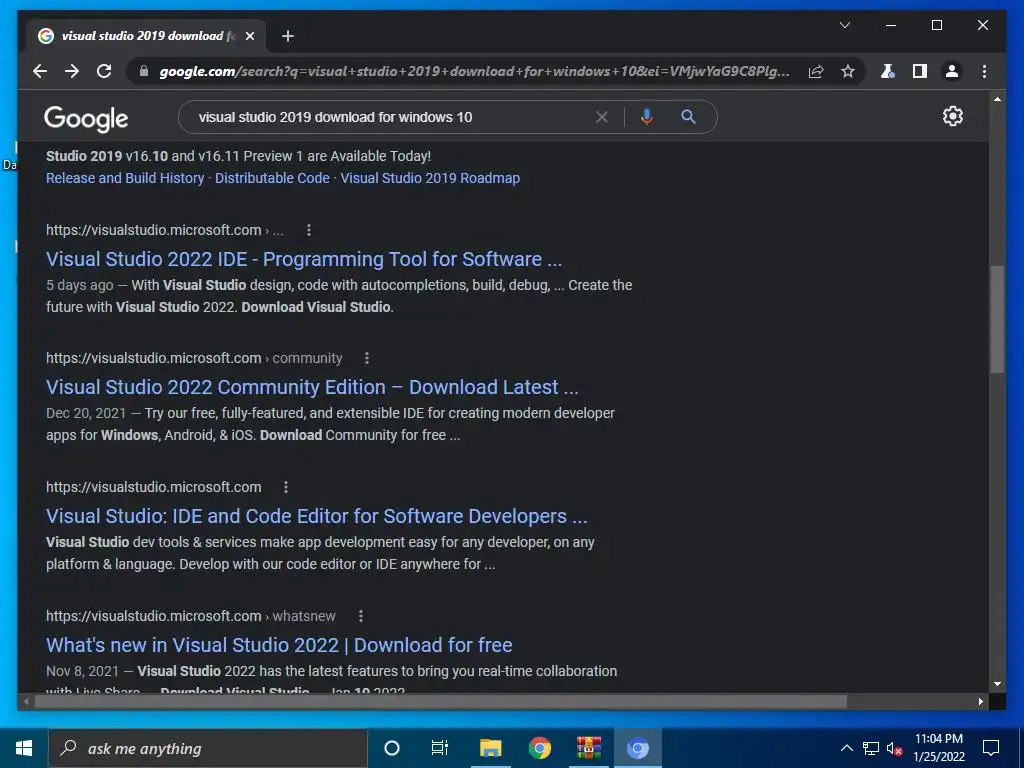The width and height of the screenshot is (1024, 768).
Task: Click the scroll down arrow
Action: (x=997, y=684)
